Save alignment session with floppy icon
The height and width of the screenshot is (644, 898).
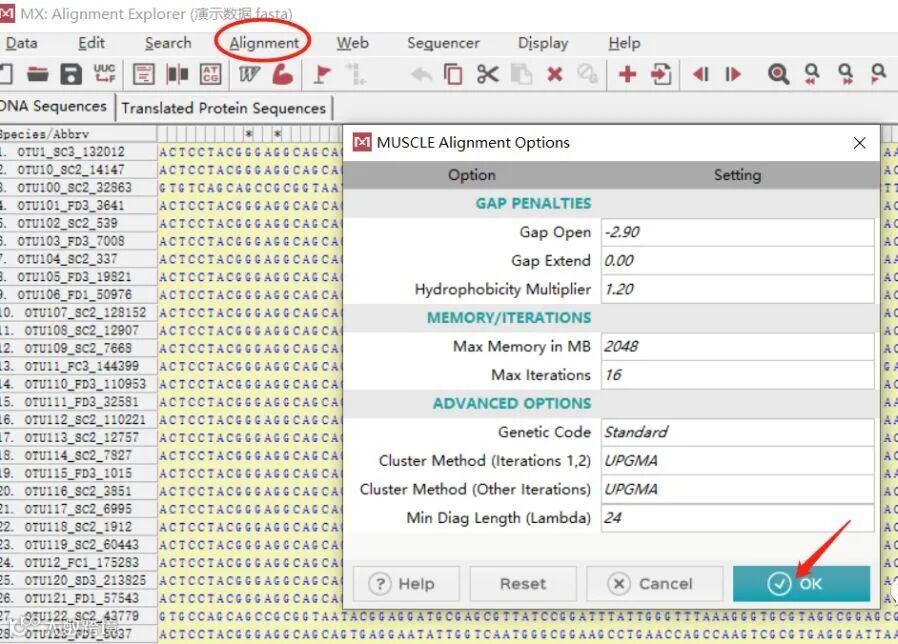coord(71,74)
